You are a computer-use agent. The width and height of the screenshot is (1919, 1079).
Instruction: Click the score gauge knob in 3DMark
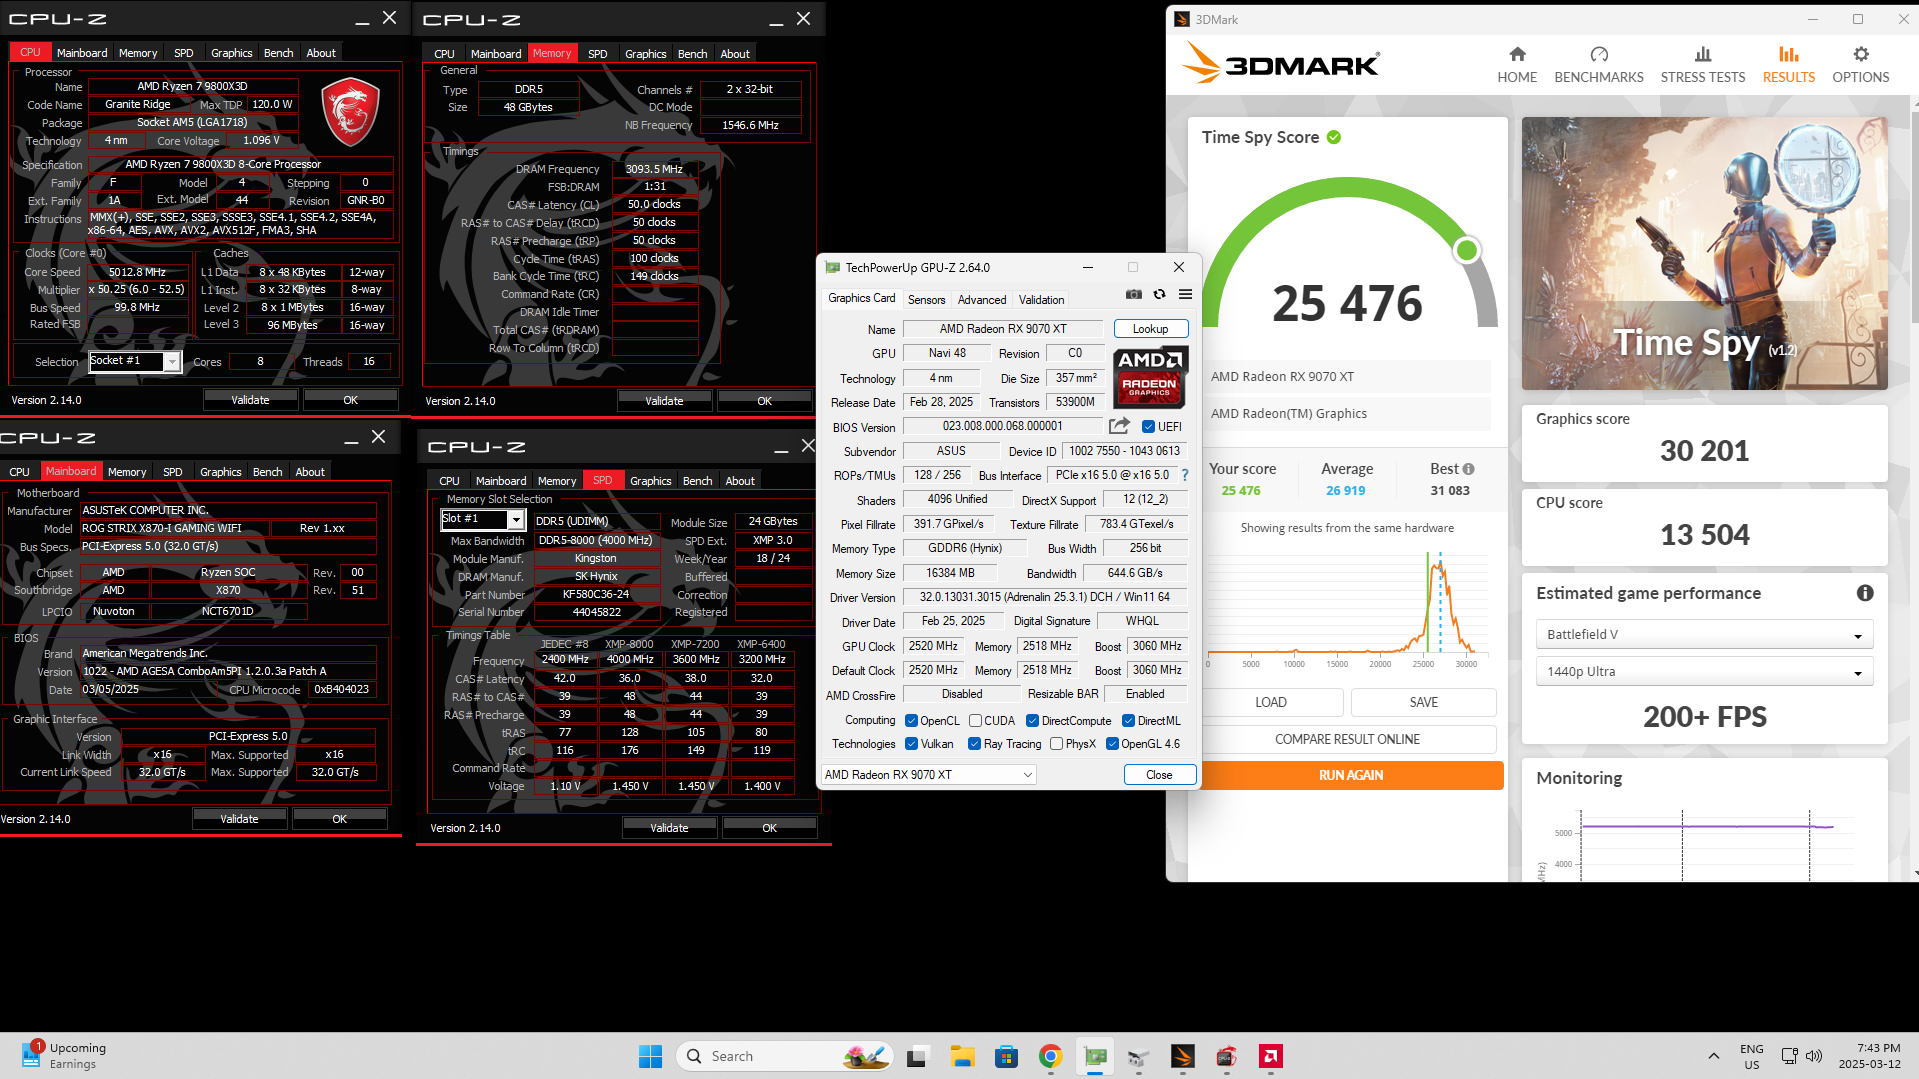pyautogui.click(x=1466, y=250)
